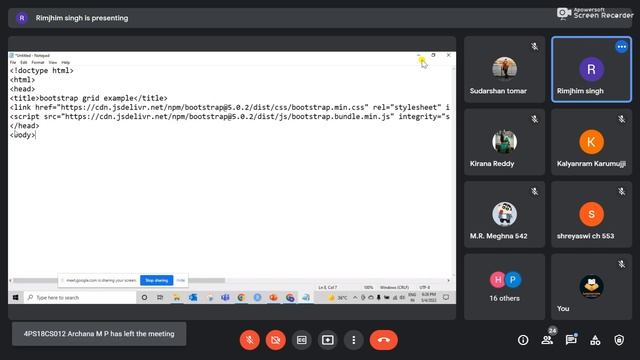Viewport: 640px width, 360px height.
Task: Show everyone participants panel icon
Action: [x=547, y=340]
